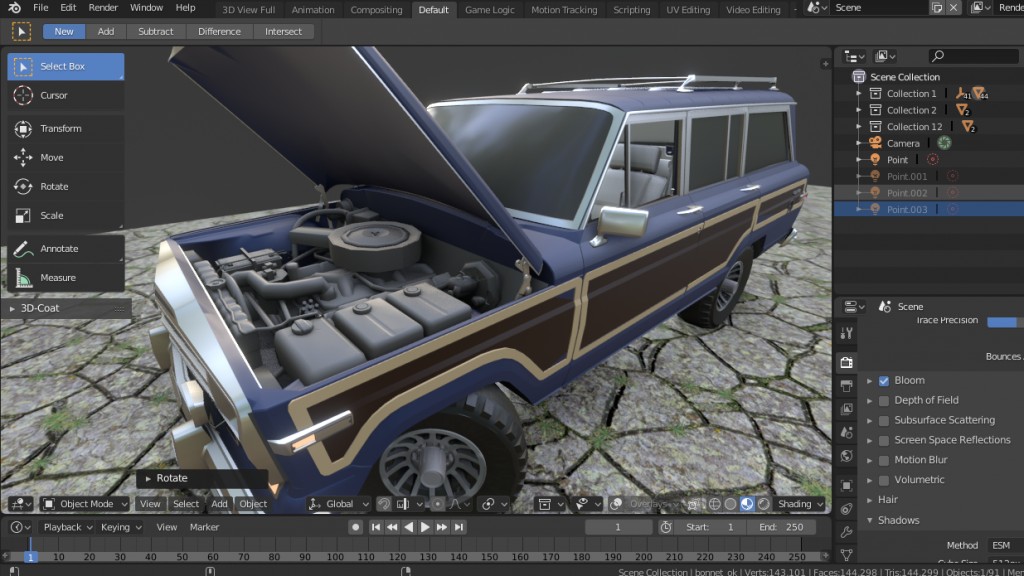Disable the Bloom checkbox
The image size is (1024, 576).
click(884, 380)
